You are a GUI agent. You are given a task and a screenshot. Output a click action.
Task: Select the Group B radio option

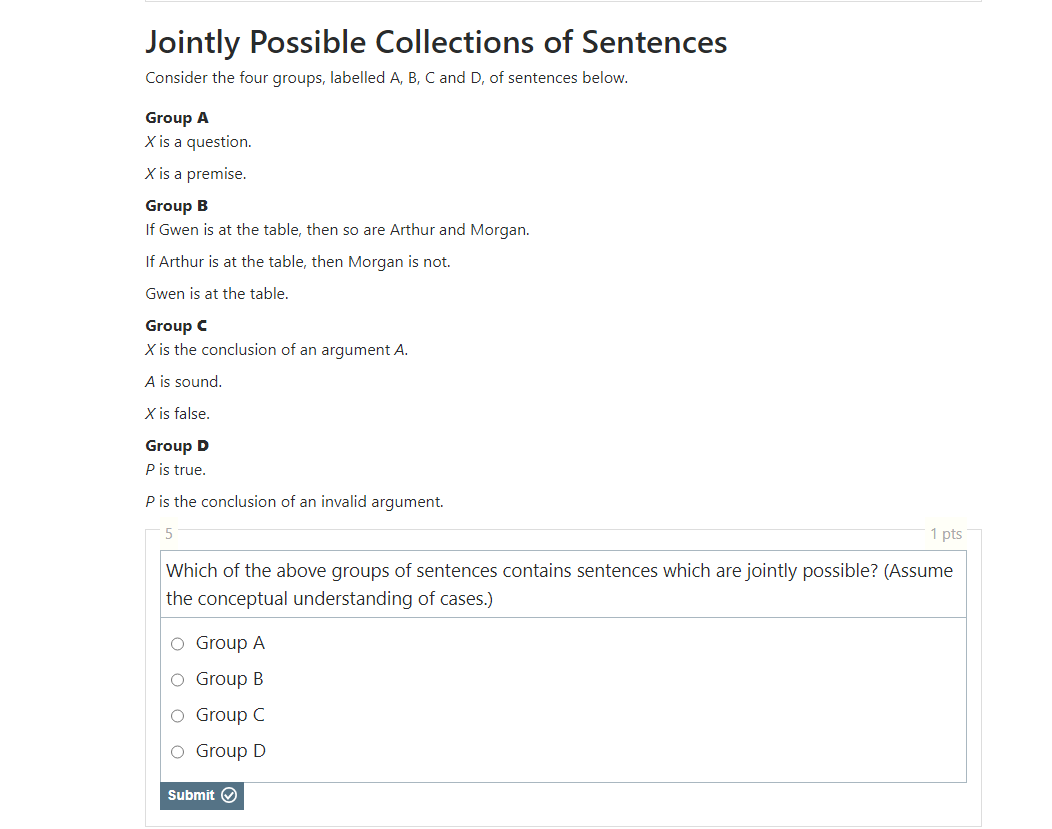click(x=178, y=680)
